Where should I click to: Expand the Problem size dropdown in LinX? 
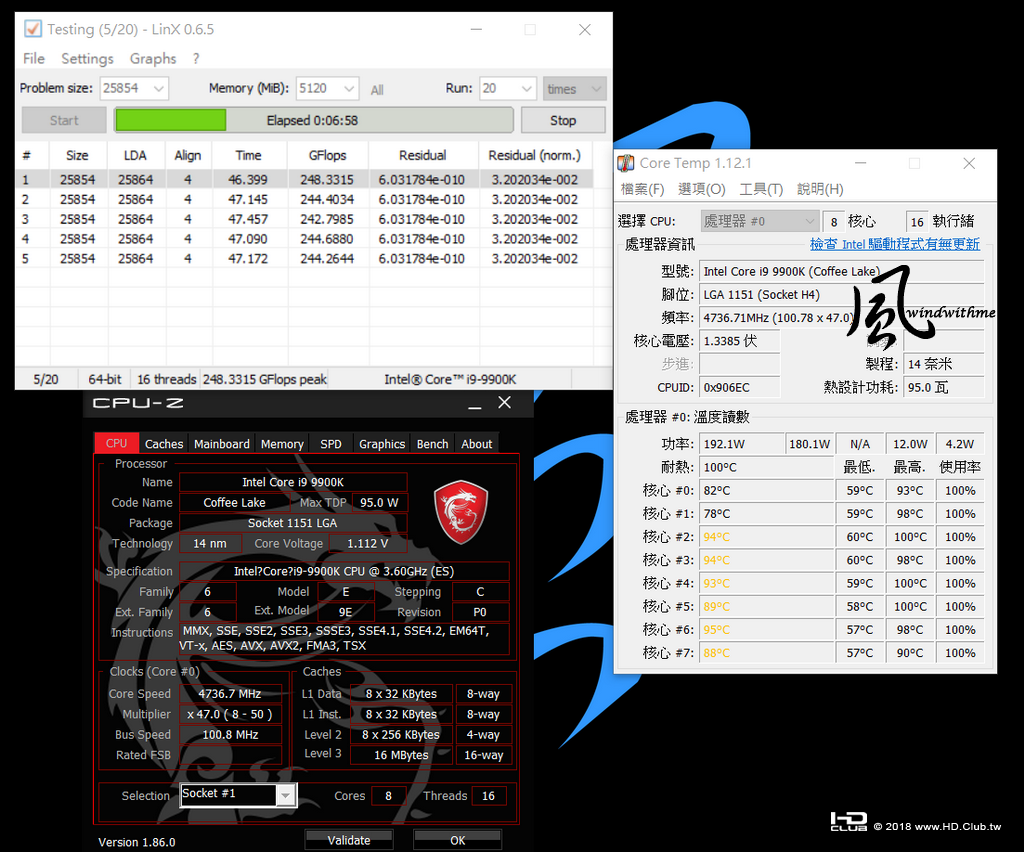point(159,89)
